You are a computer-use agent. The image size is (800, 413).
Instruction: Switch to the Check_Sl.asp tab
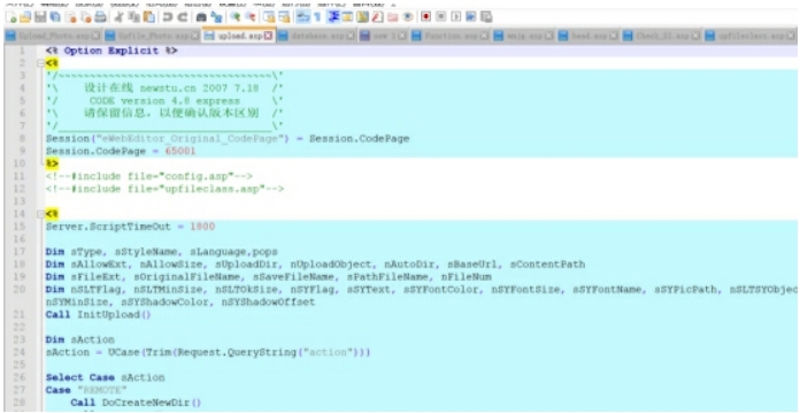coord(662,36)
